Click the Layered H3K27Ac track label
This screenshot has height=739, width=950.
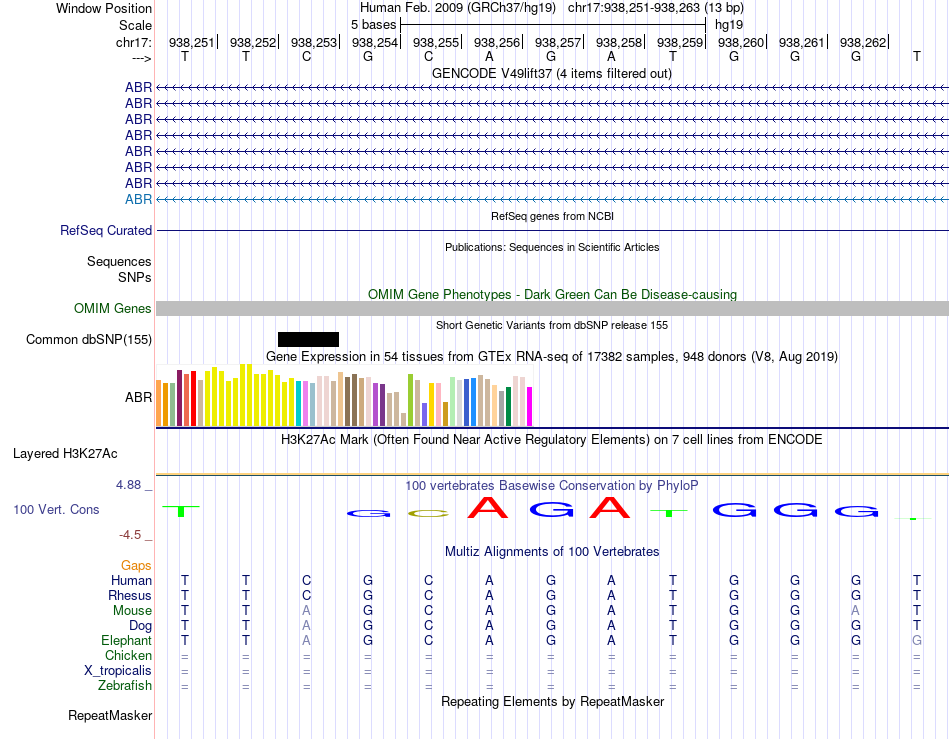coord(65,454)
